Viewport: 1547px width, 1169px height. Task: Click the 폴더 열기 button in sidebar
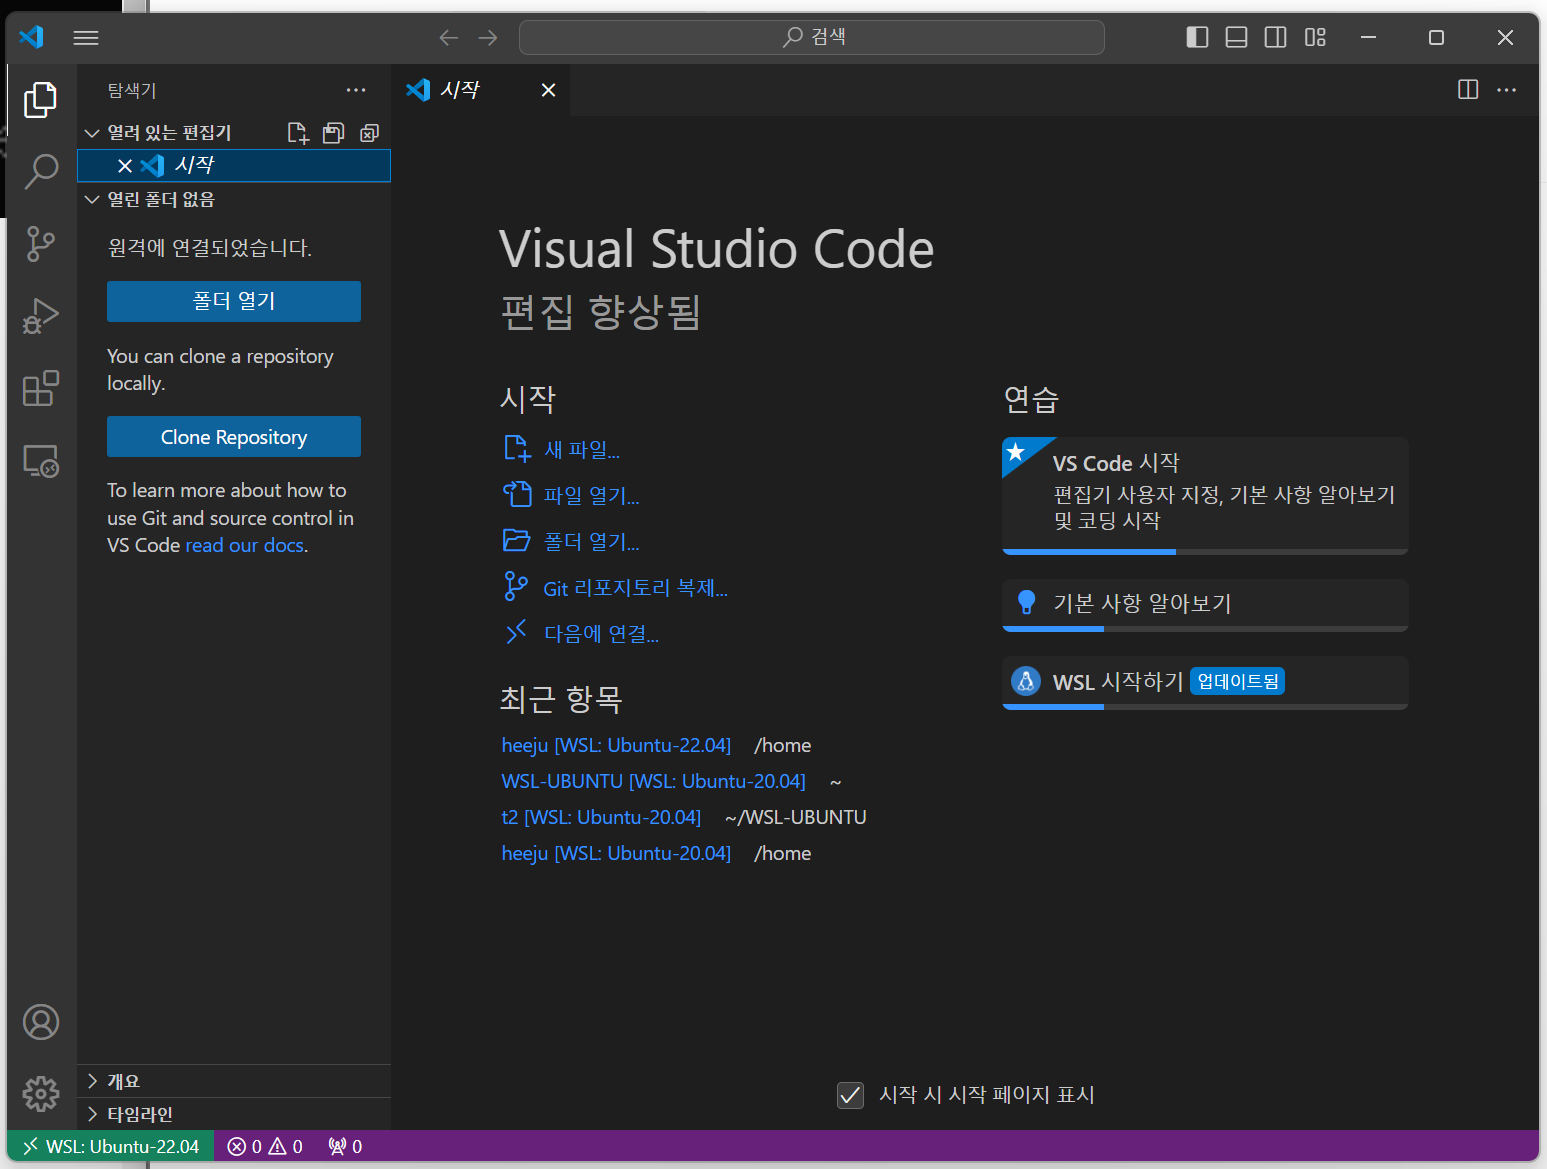click(x=234, y=301)
